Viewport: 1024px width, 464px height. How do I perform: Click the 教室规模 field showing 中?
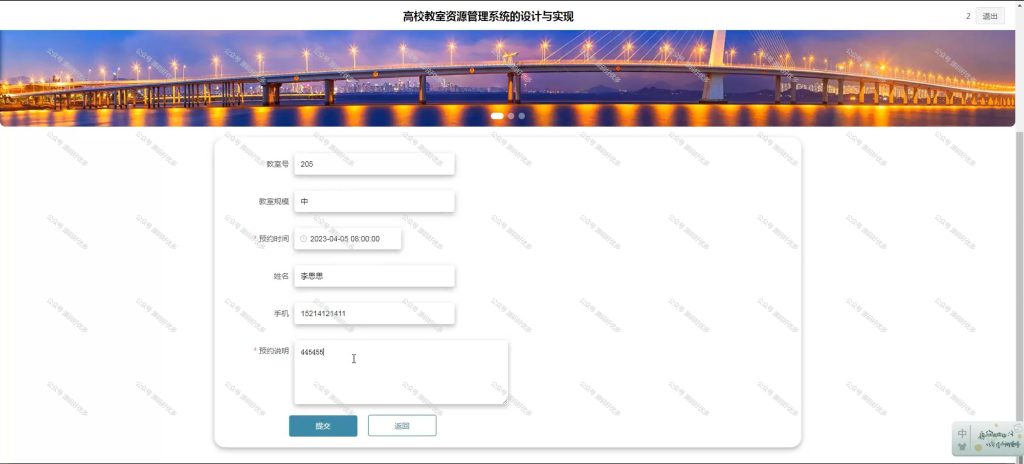374,202
